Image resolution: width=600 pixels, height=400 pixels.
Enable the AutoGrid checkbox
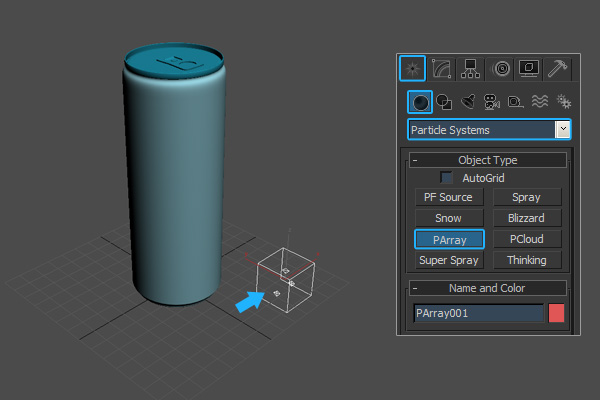tap(447, 178)
